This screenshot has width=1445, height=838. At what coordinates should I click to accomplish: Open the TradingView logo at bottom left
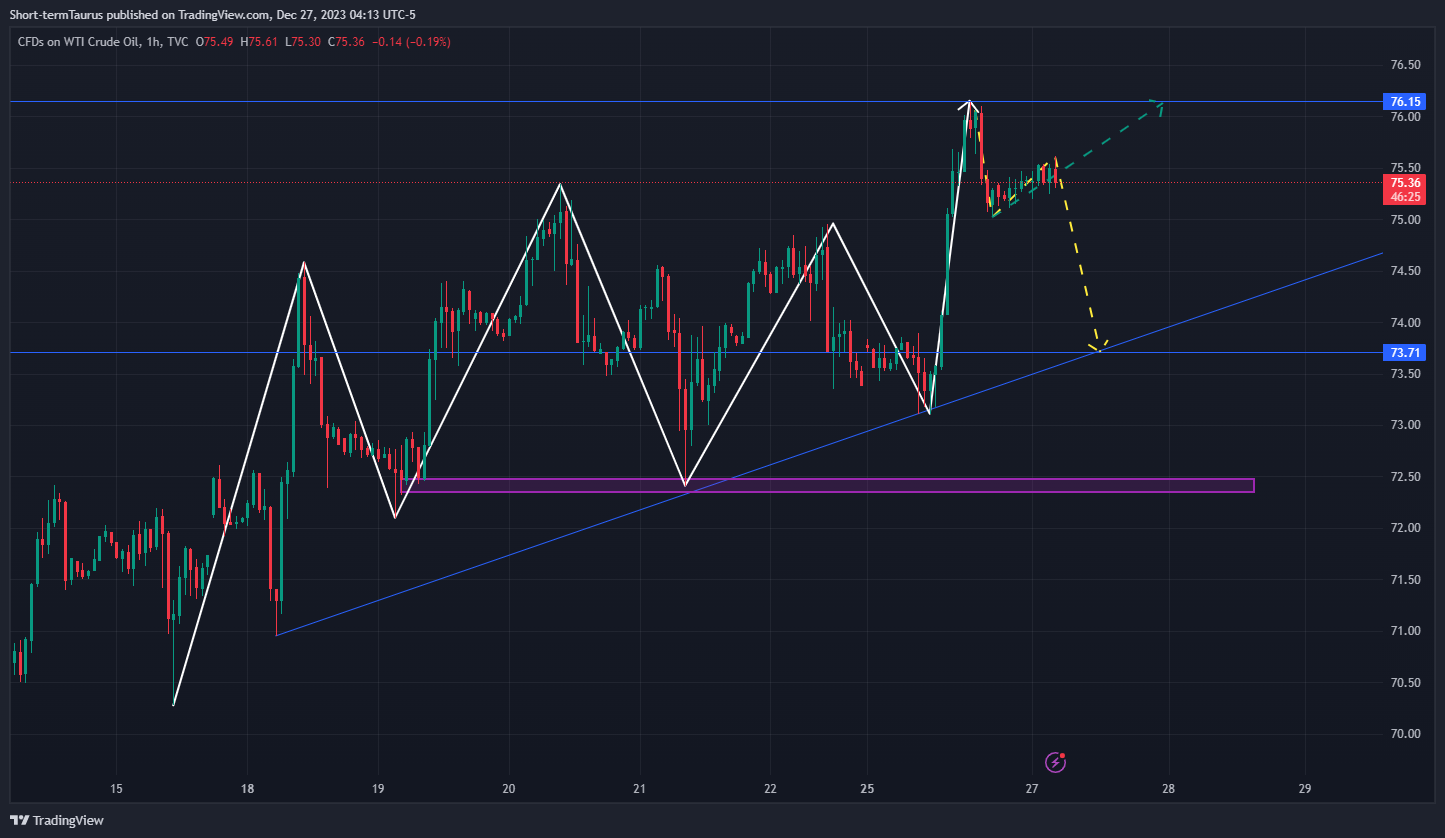click(x=57, y=820)
